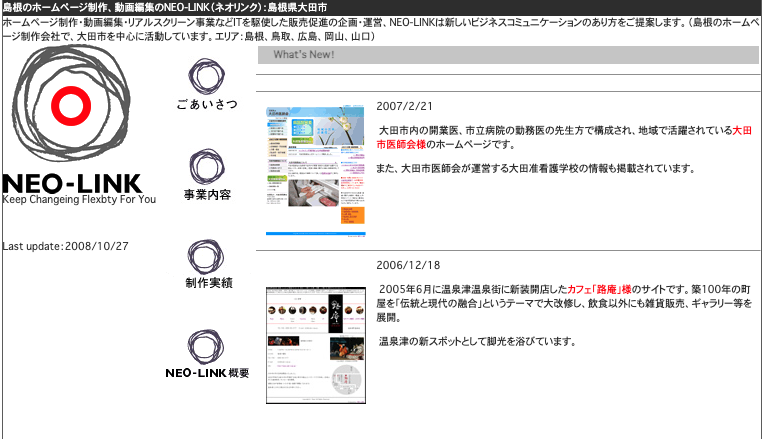Select the 事業内容 menu label
Image resolution: width=763 pixels, height=439 pixels.
click(207, 195)
